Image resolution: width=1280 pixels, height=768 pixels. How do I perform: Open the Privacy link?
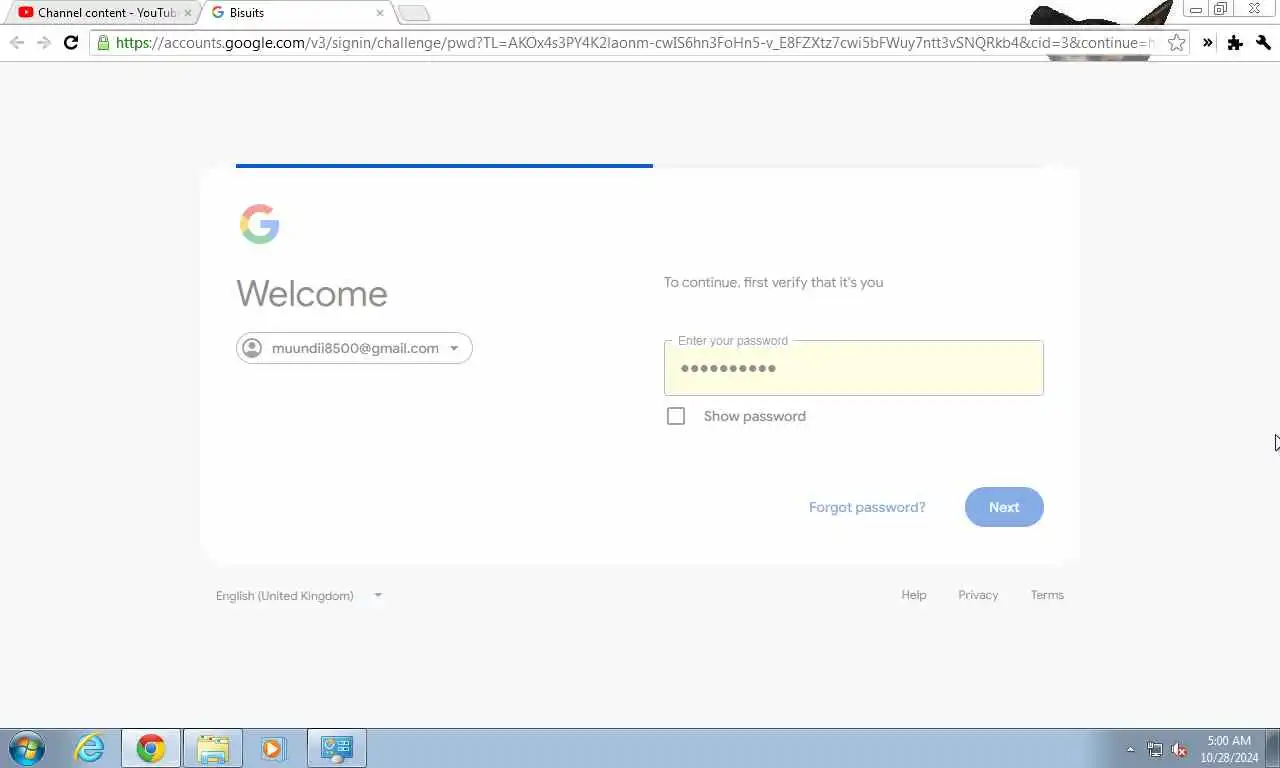tap(978, 595)
